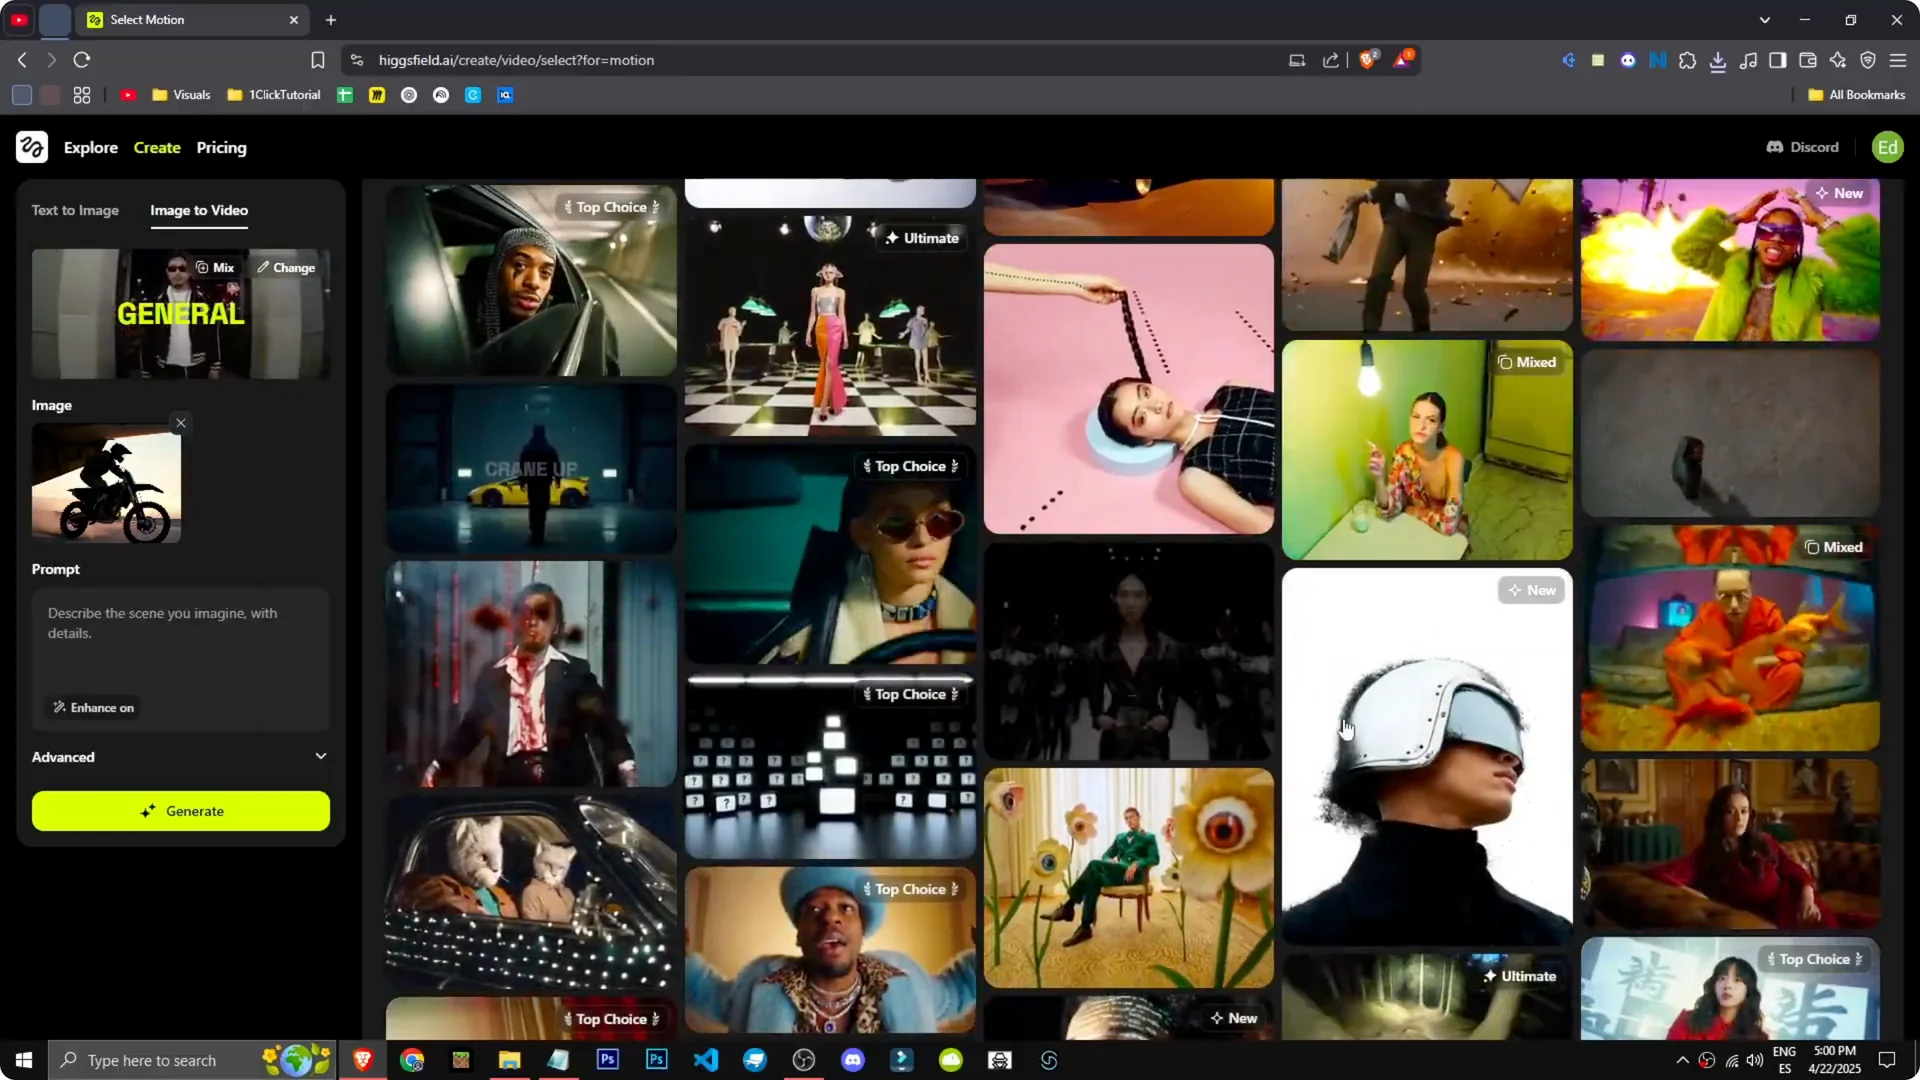The height and width of the screenshot is (1080, 1920).
Task: Toggle Enhance off in the prompt box
Action: click(x=93, y=707)
